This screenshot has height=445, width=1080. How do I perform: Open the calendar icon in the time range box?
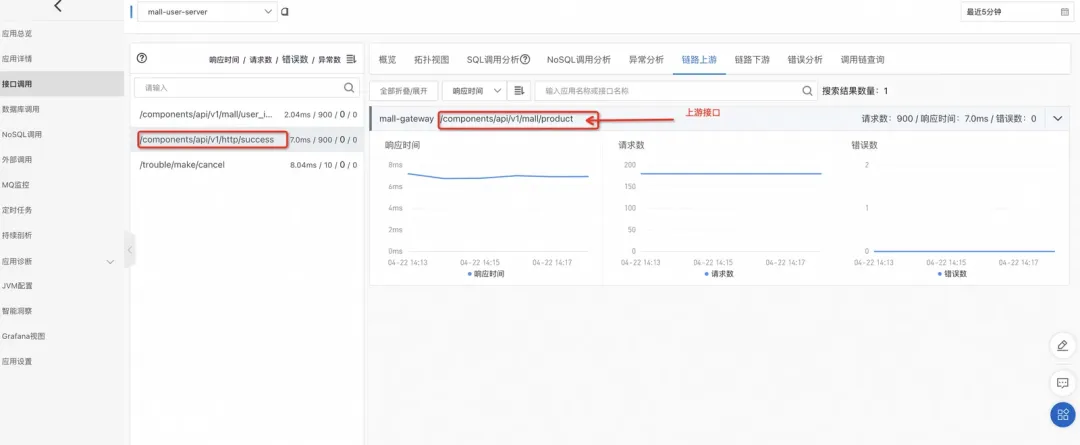point(1064,12)
